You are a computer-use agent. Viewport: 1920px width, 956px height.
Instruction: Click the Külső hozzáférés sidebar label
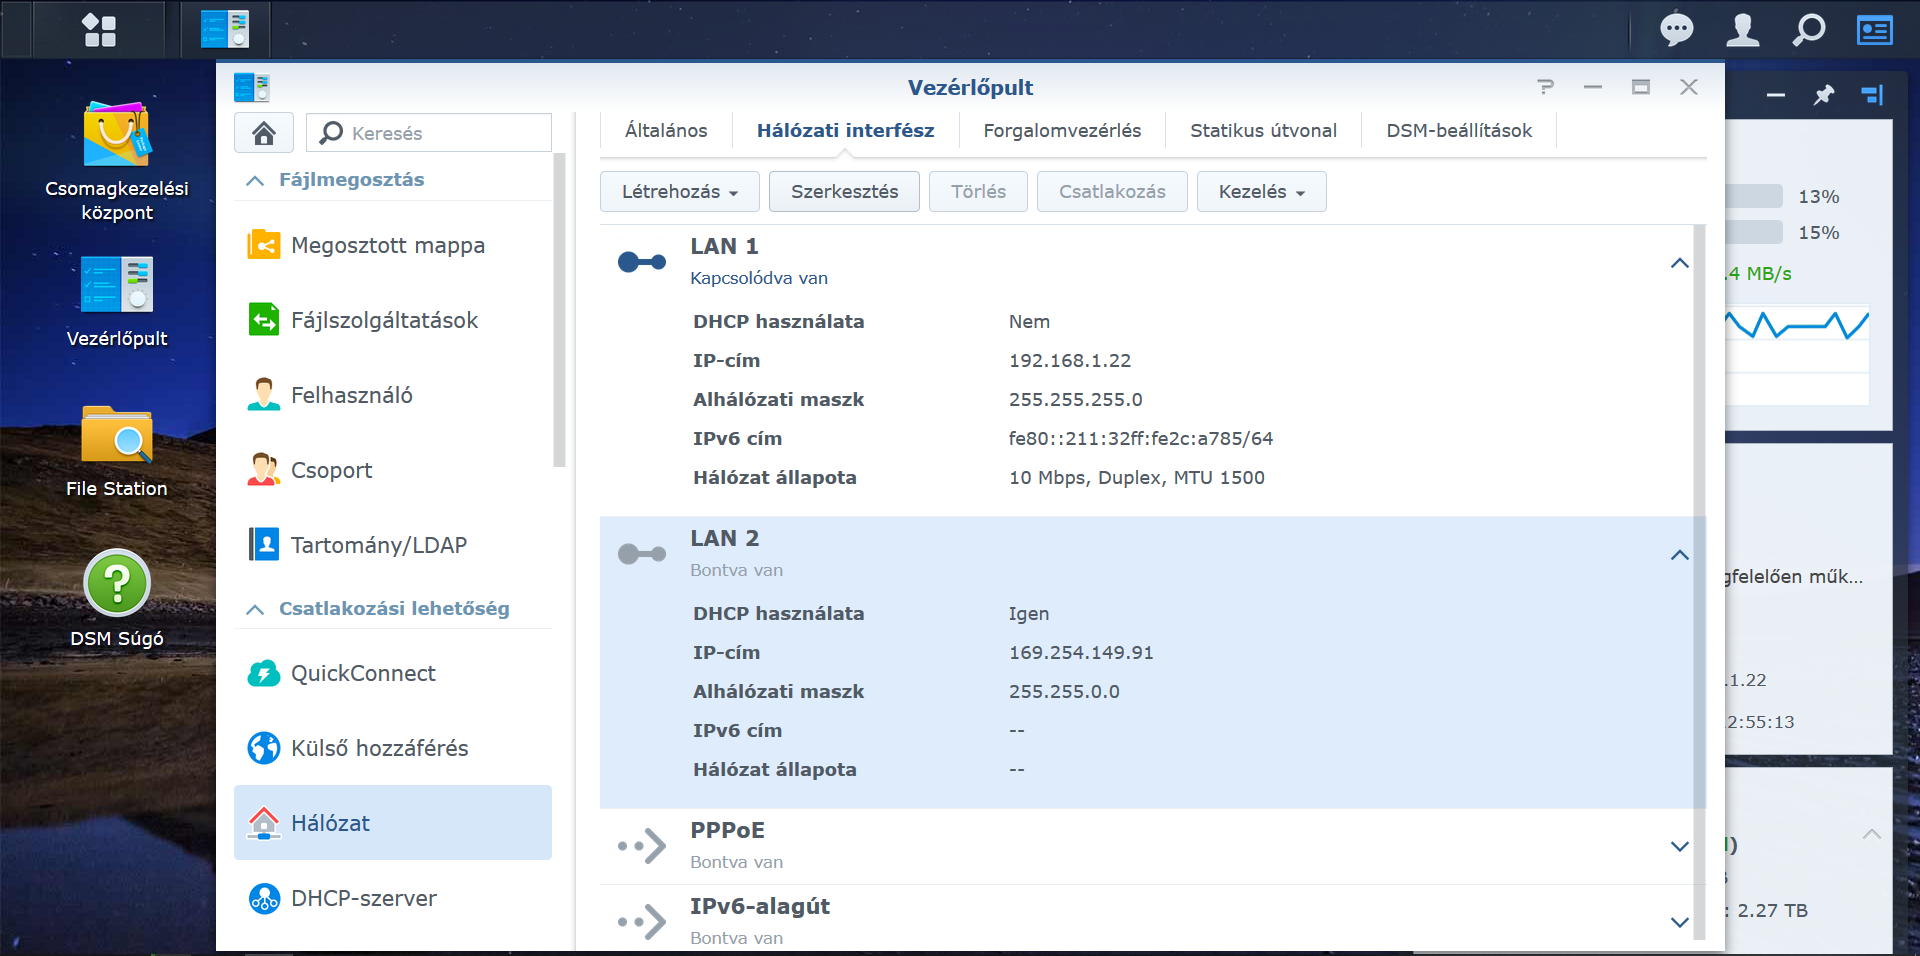pyautogui.click(x=380, y=748)
